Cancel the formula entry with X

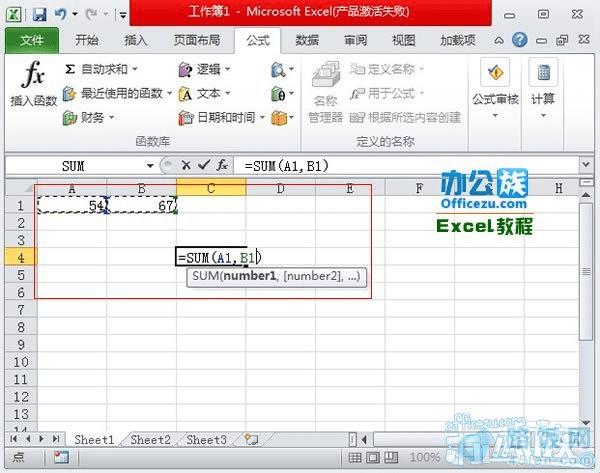click(x=186, y=165)
